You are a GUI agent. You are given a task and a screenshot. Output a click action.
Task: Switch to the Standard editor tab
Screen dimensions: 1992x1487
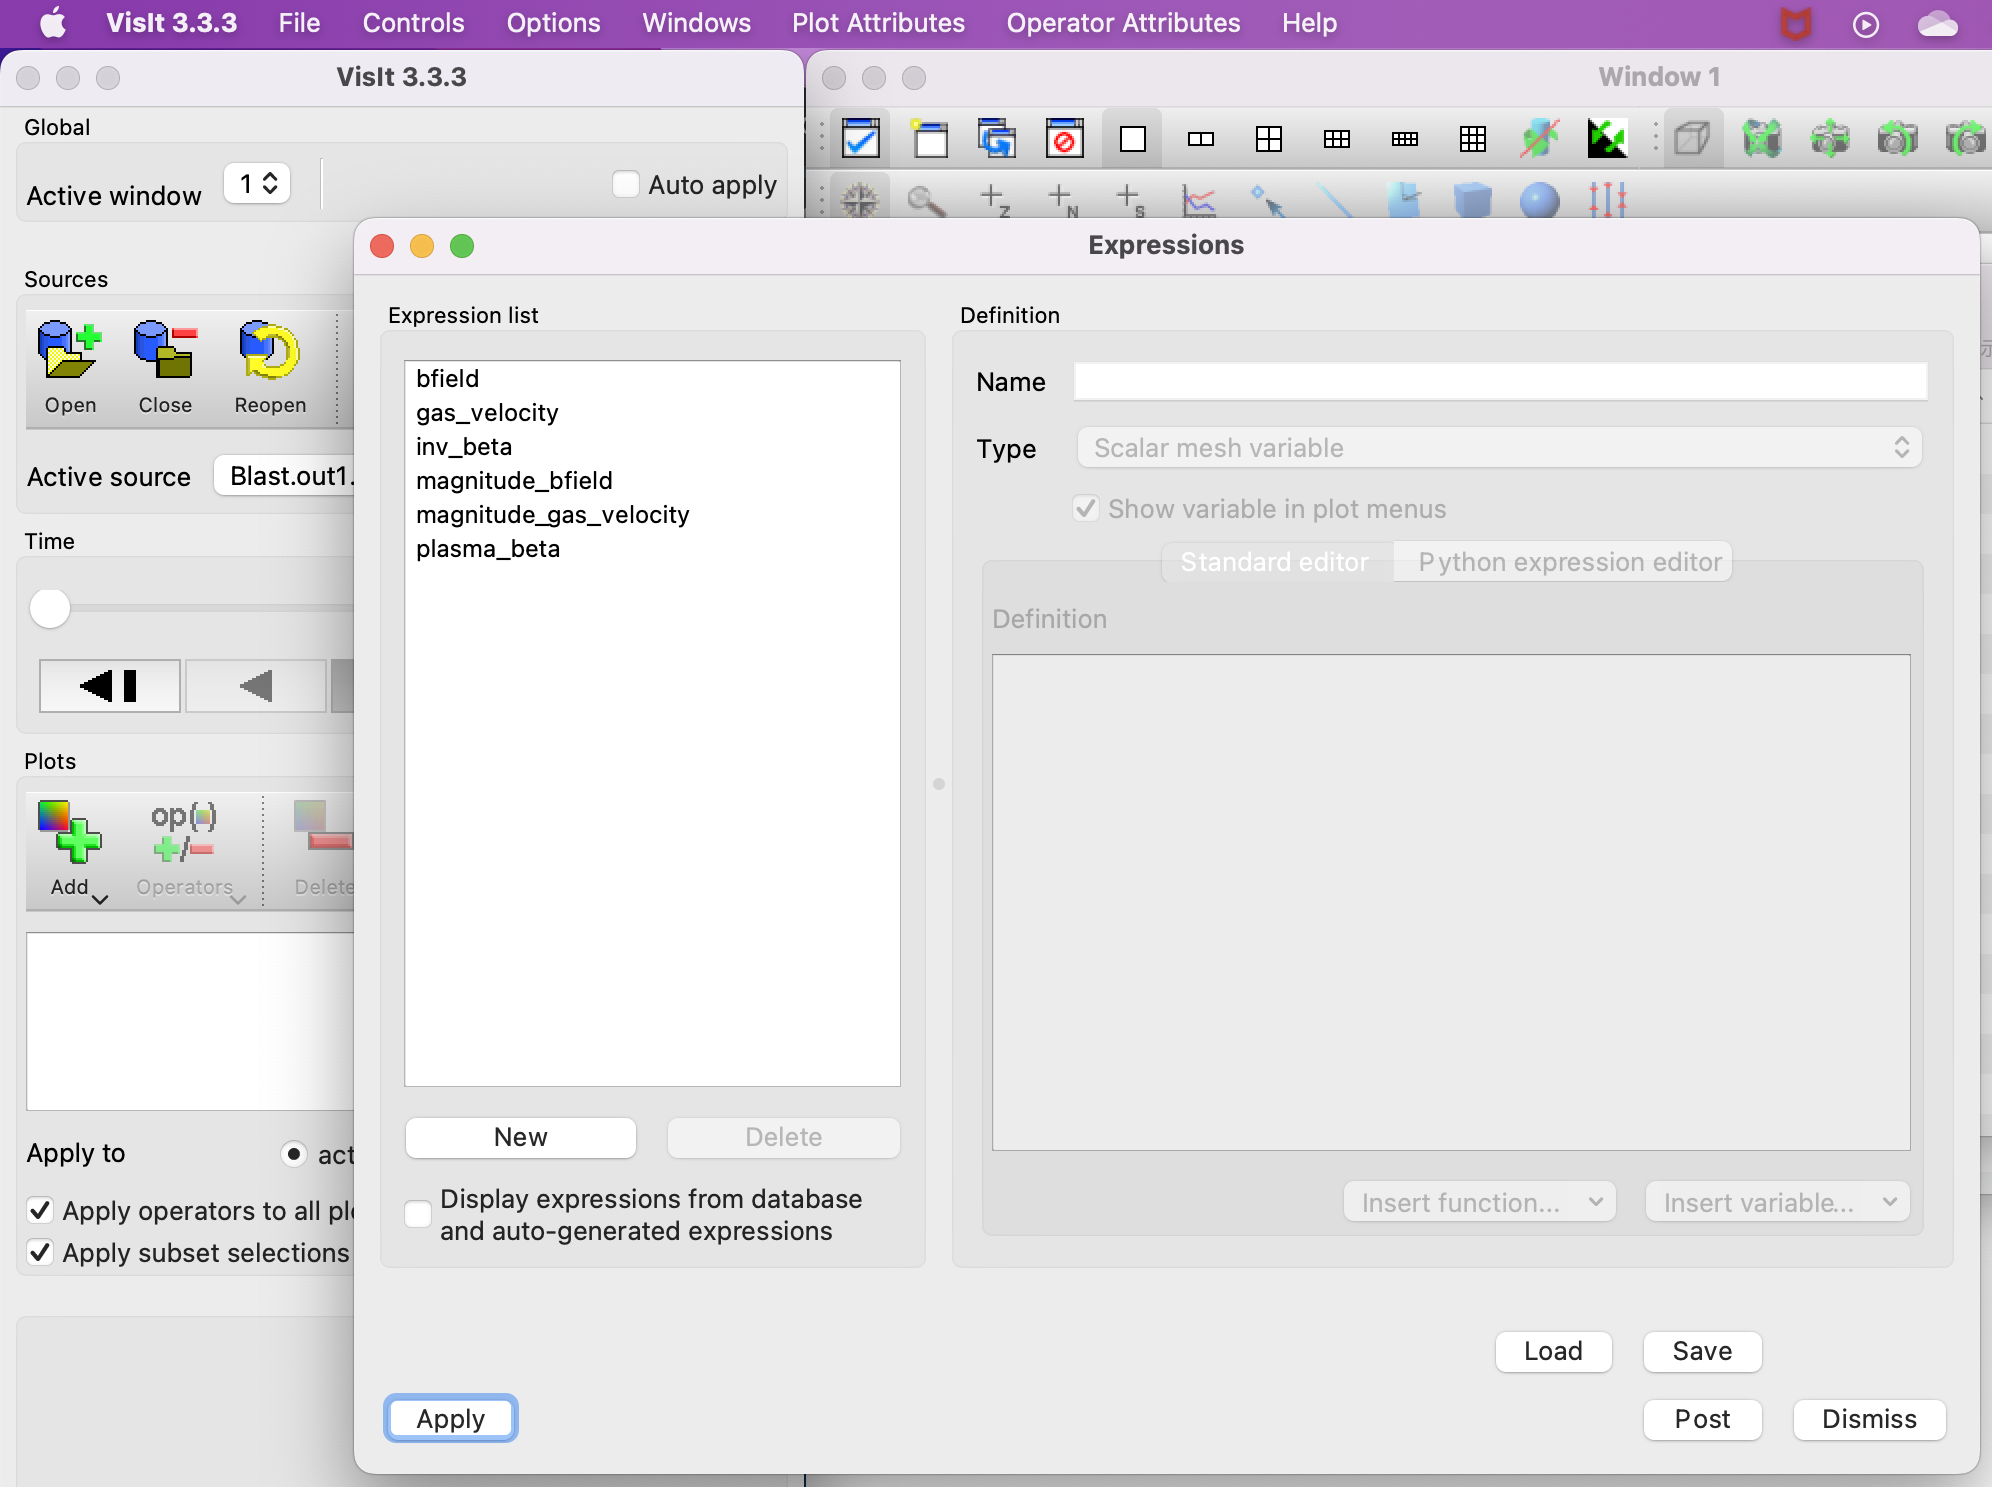(x=1276, y=562)
